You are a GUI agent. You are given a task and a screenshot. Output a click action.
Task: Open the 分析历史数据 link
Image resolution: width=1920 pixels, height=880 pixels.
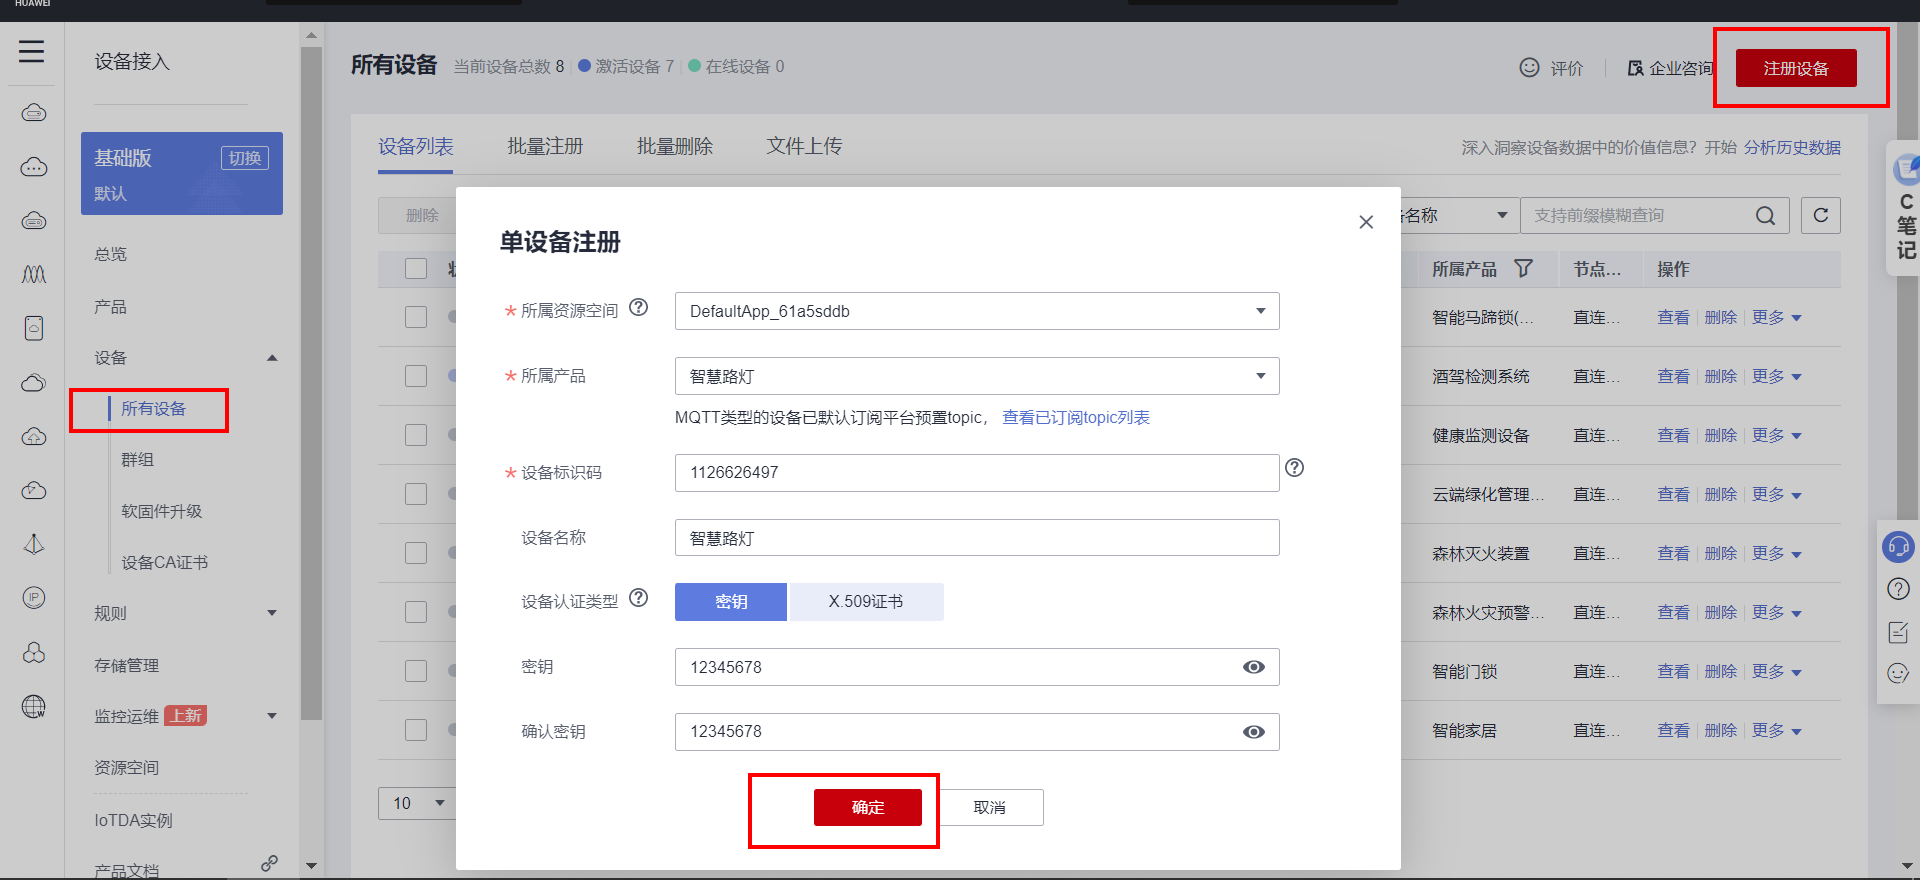pyautogui.click(x=1792, y=147)
